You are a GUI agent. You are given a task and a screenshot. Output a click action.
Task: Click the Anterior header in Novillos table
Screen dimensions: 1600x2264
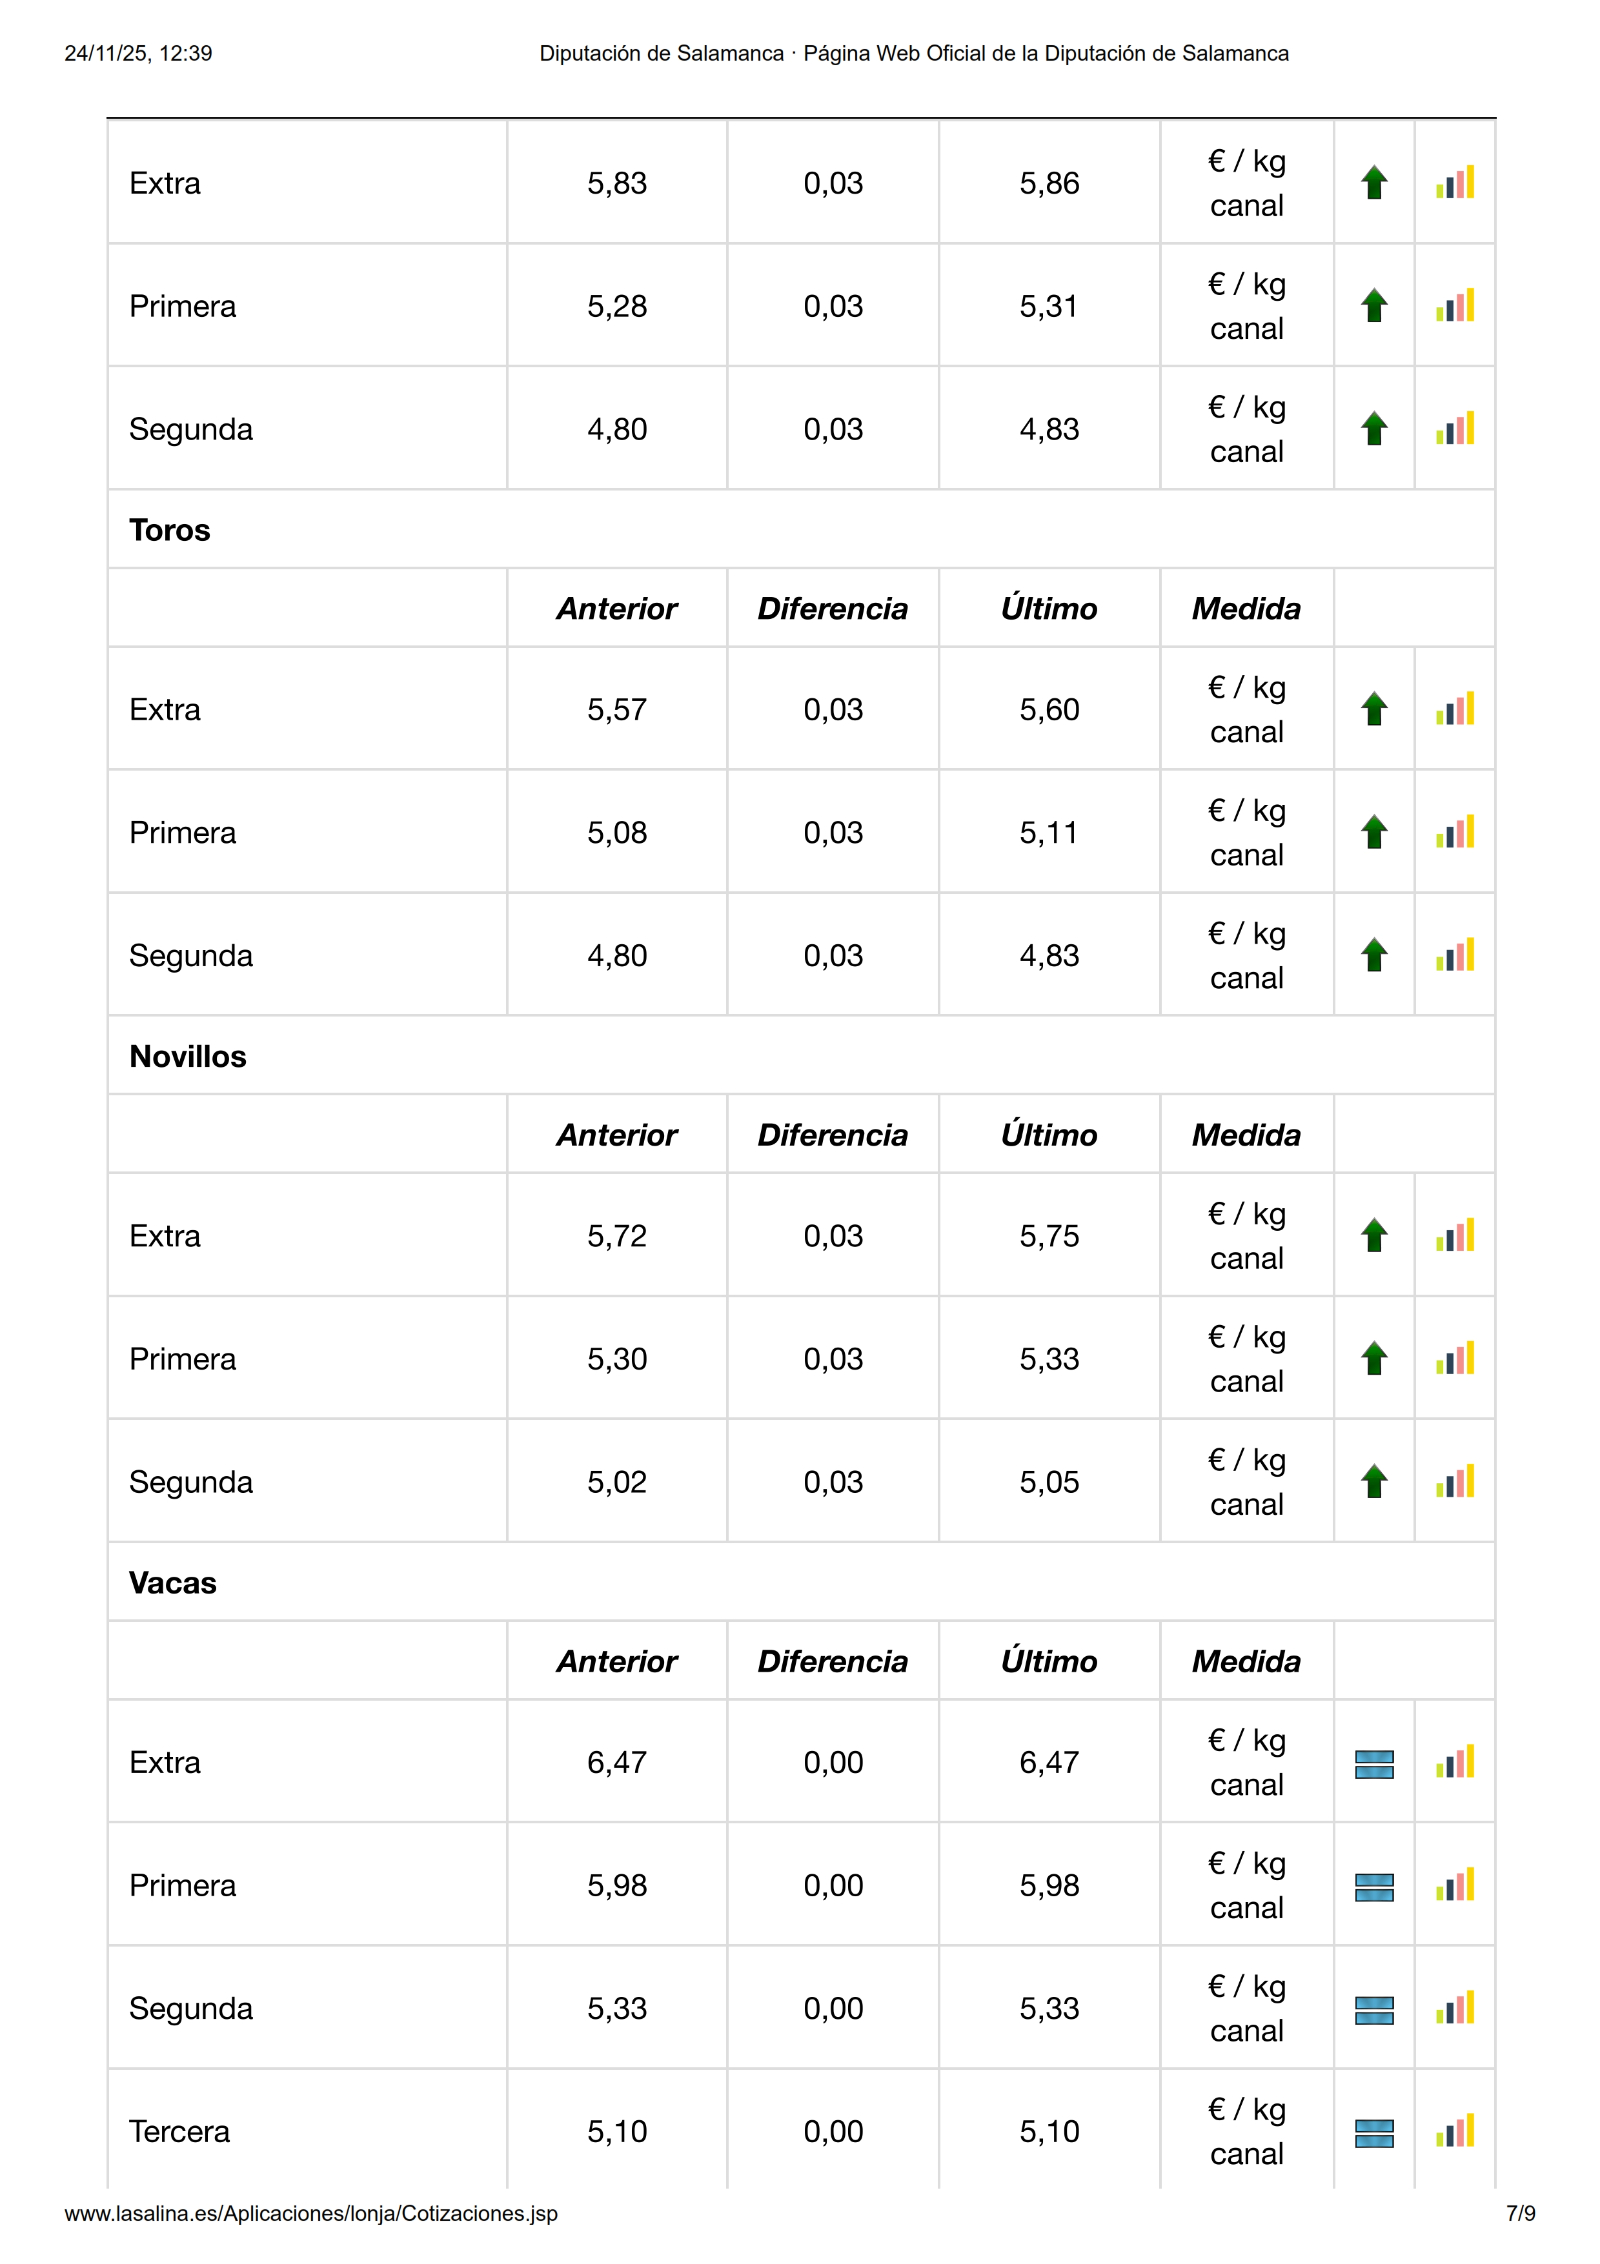(x=617, y=1135)
